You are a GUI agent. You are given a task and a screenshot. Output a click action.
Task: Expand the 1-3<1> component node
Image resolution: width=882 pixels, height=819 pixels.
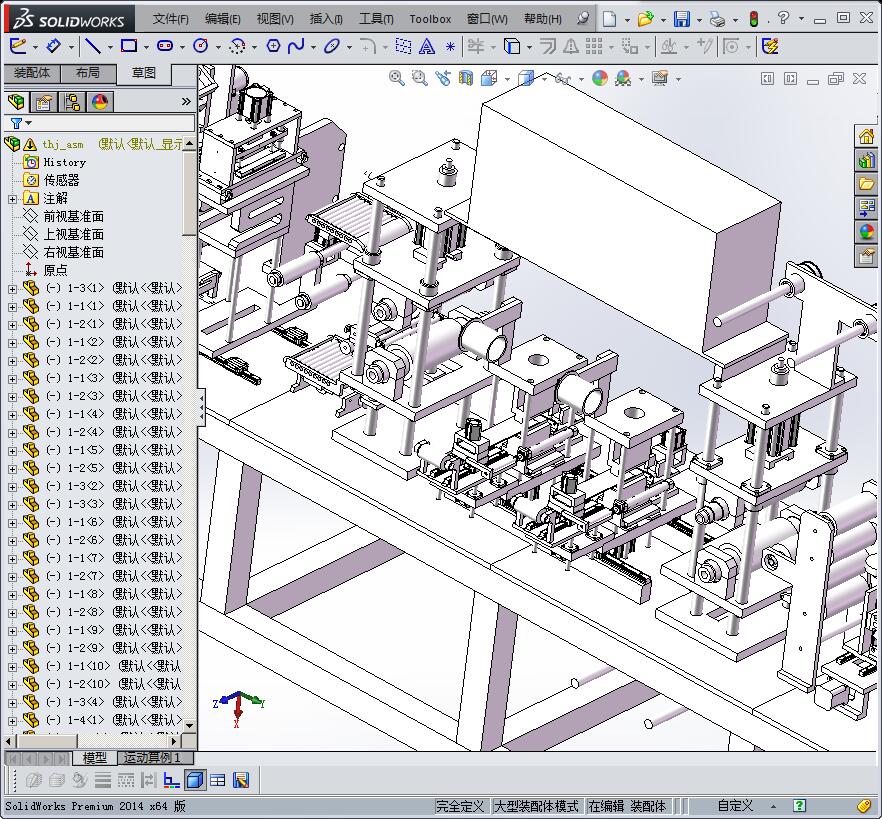(12, 289)
